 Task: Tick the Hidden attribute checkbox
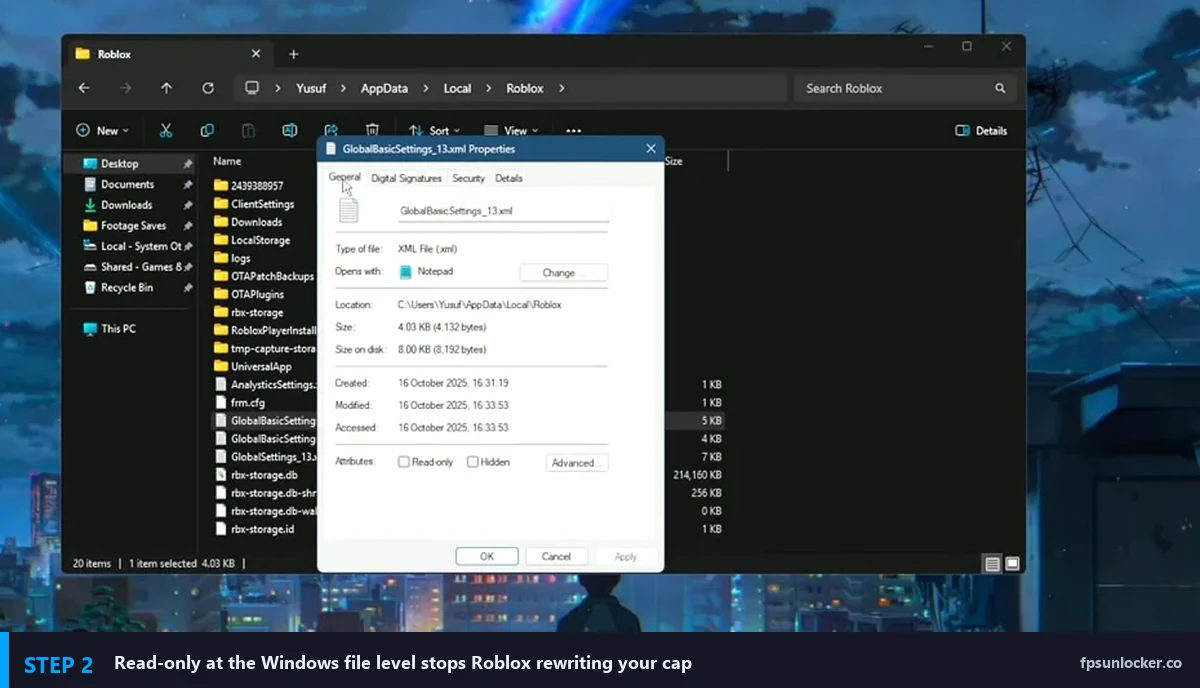473,462
